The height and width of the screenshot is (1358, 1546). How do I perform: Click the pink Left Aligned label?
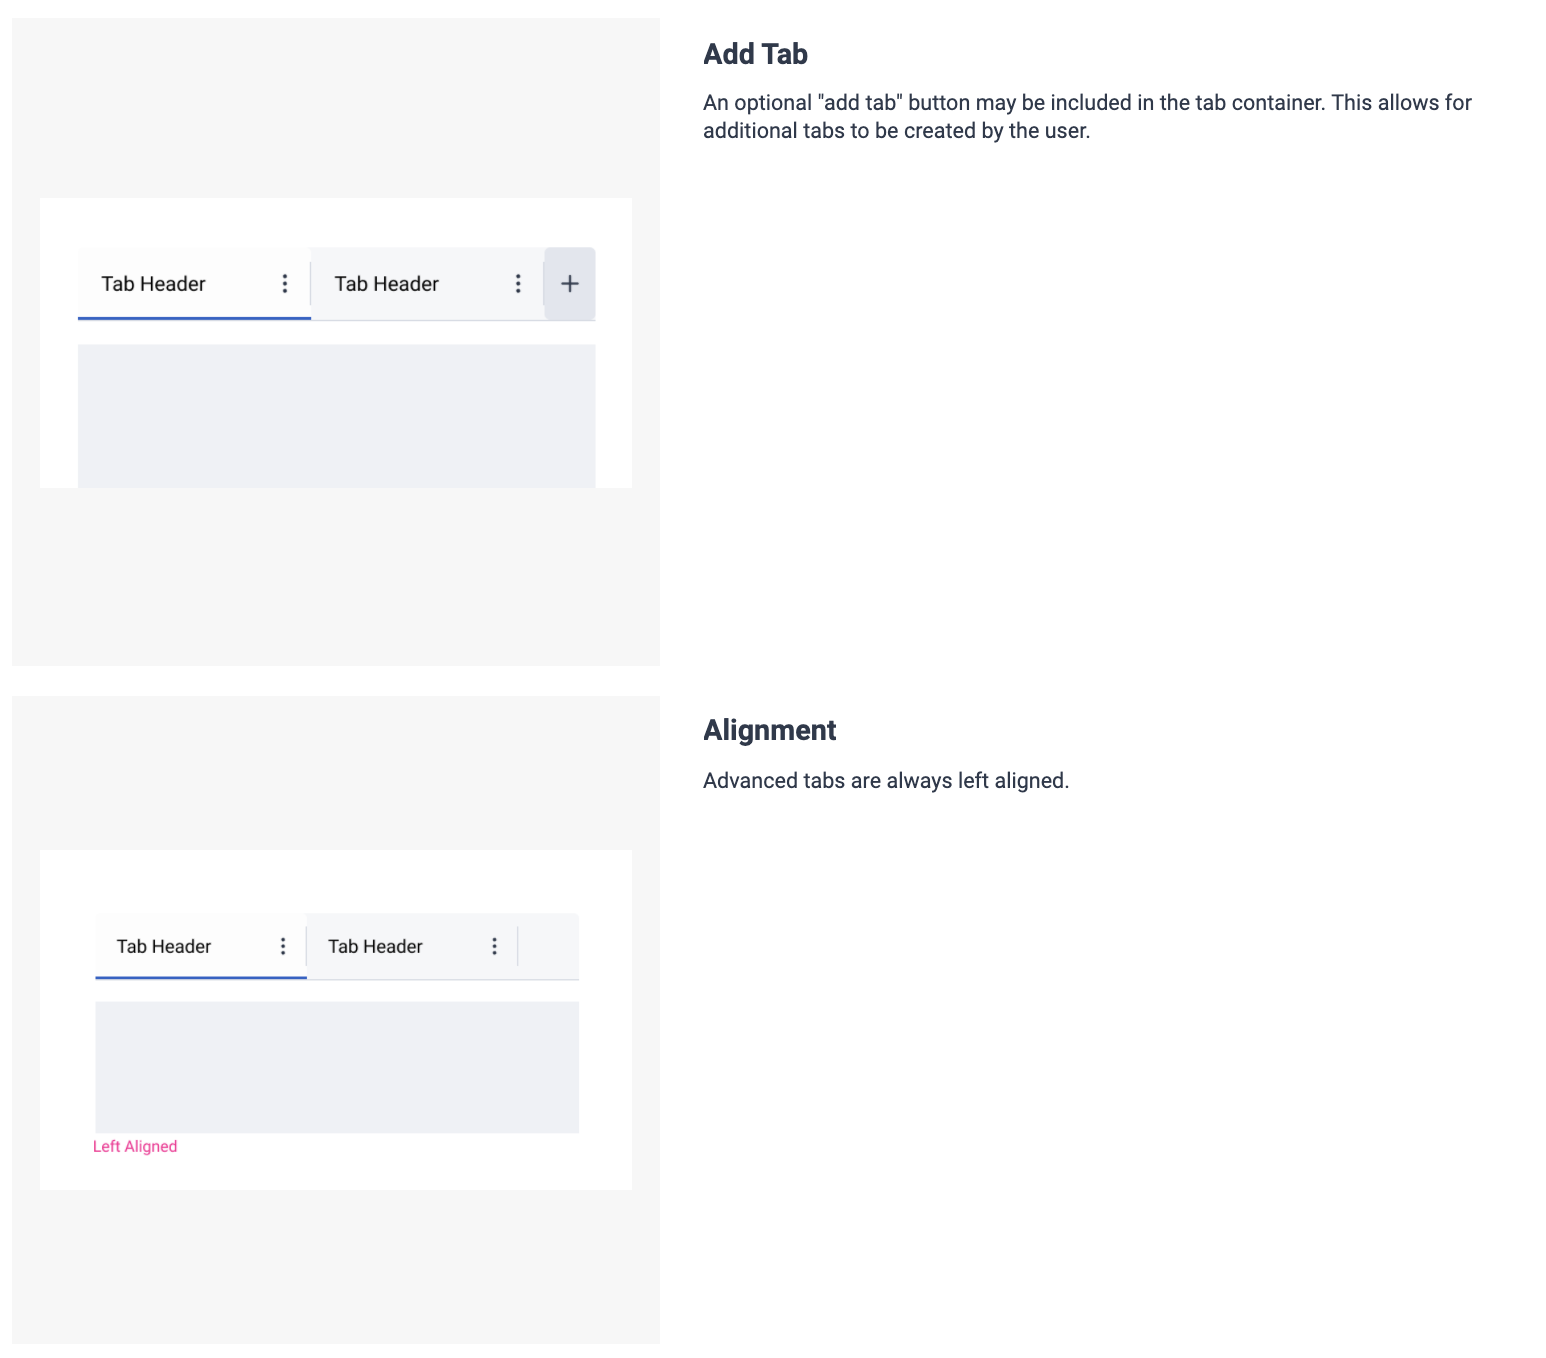[135, 1146]
